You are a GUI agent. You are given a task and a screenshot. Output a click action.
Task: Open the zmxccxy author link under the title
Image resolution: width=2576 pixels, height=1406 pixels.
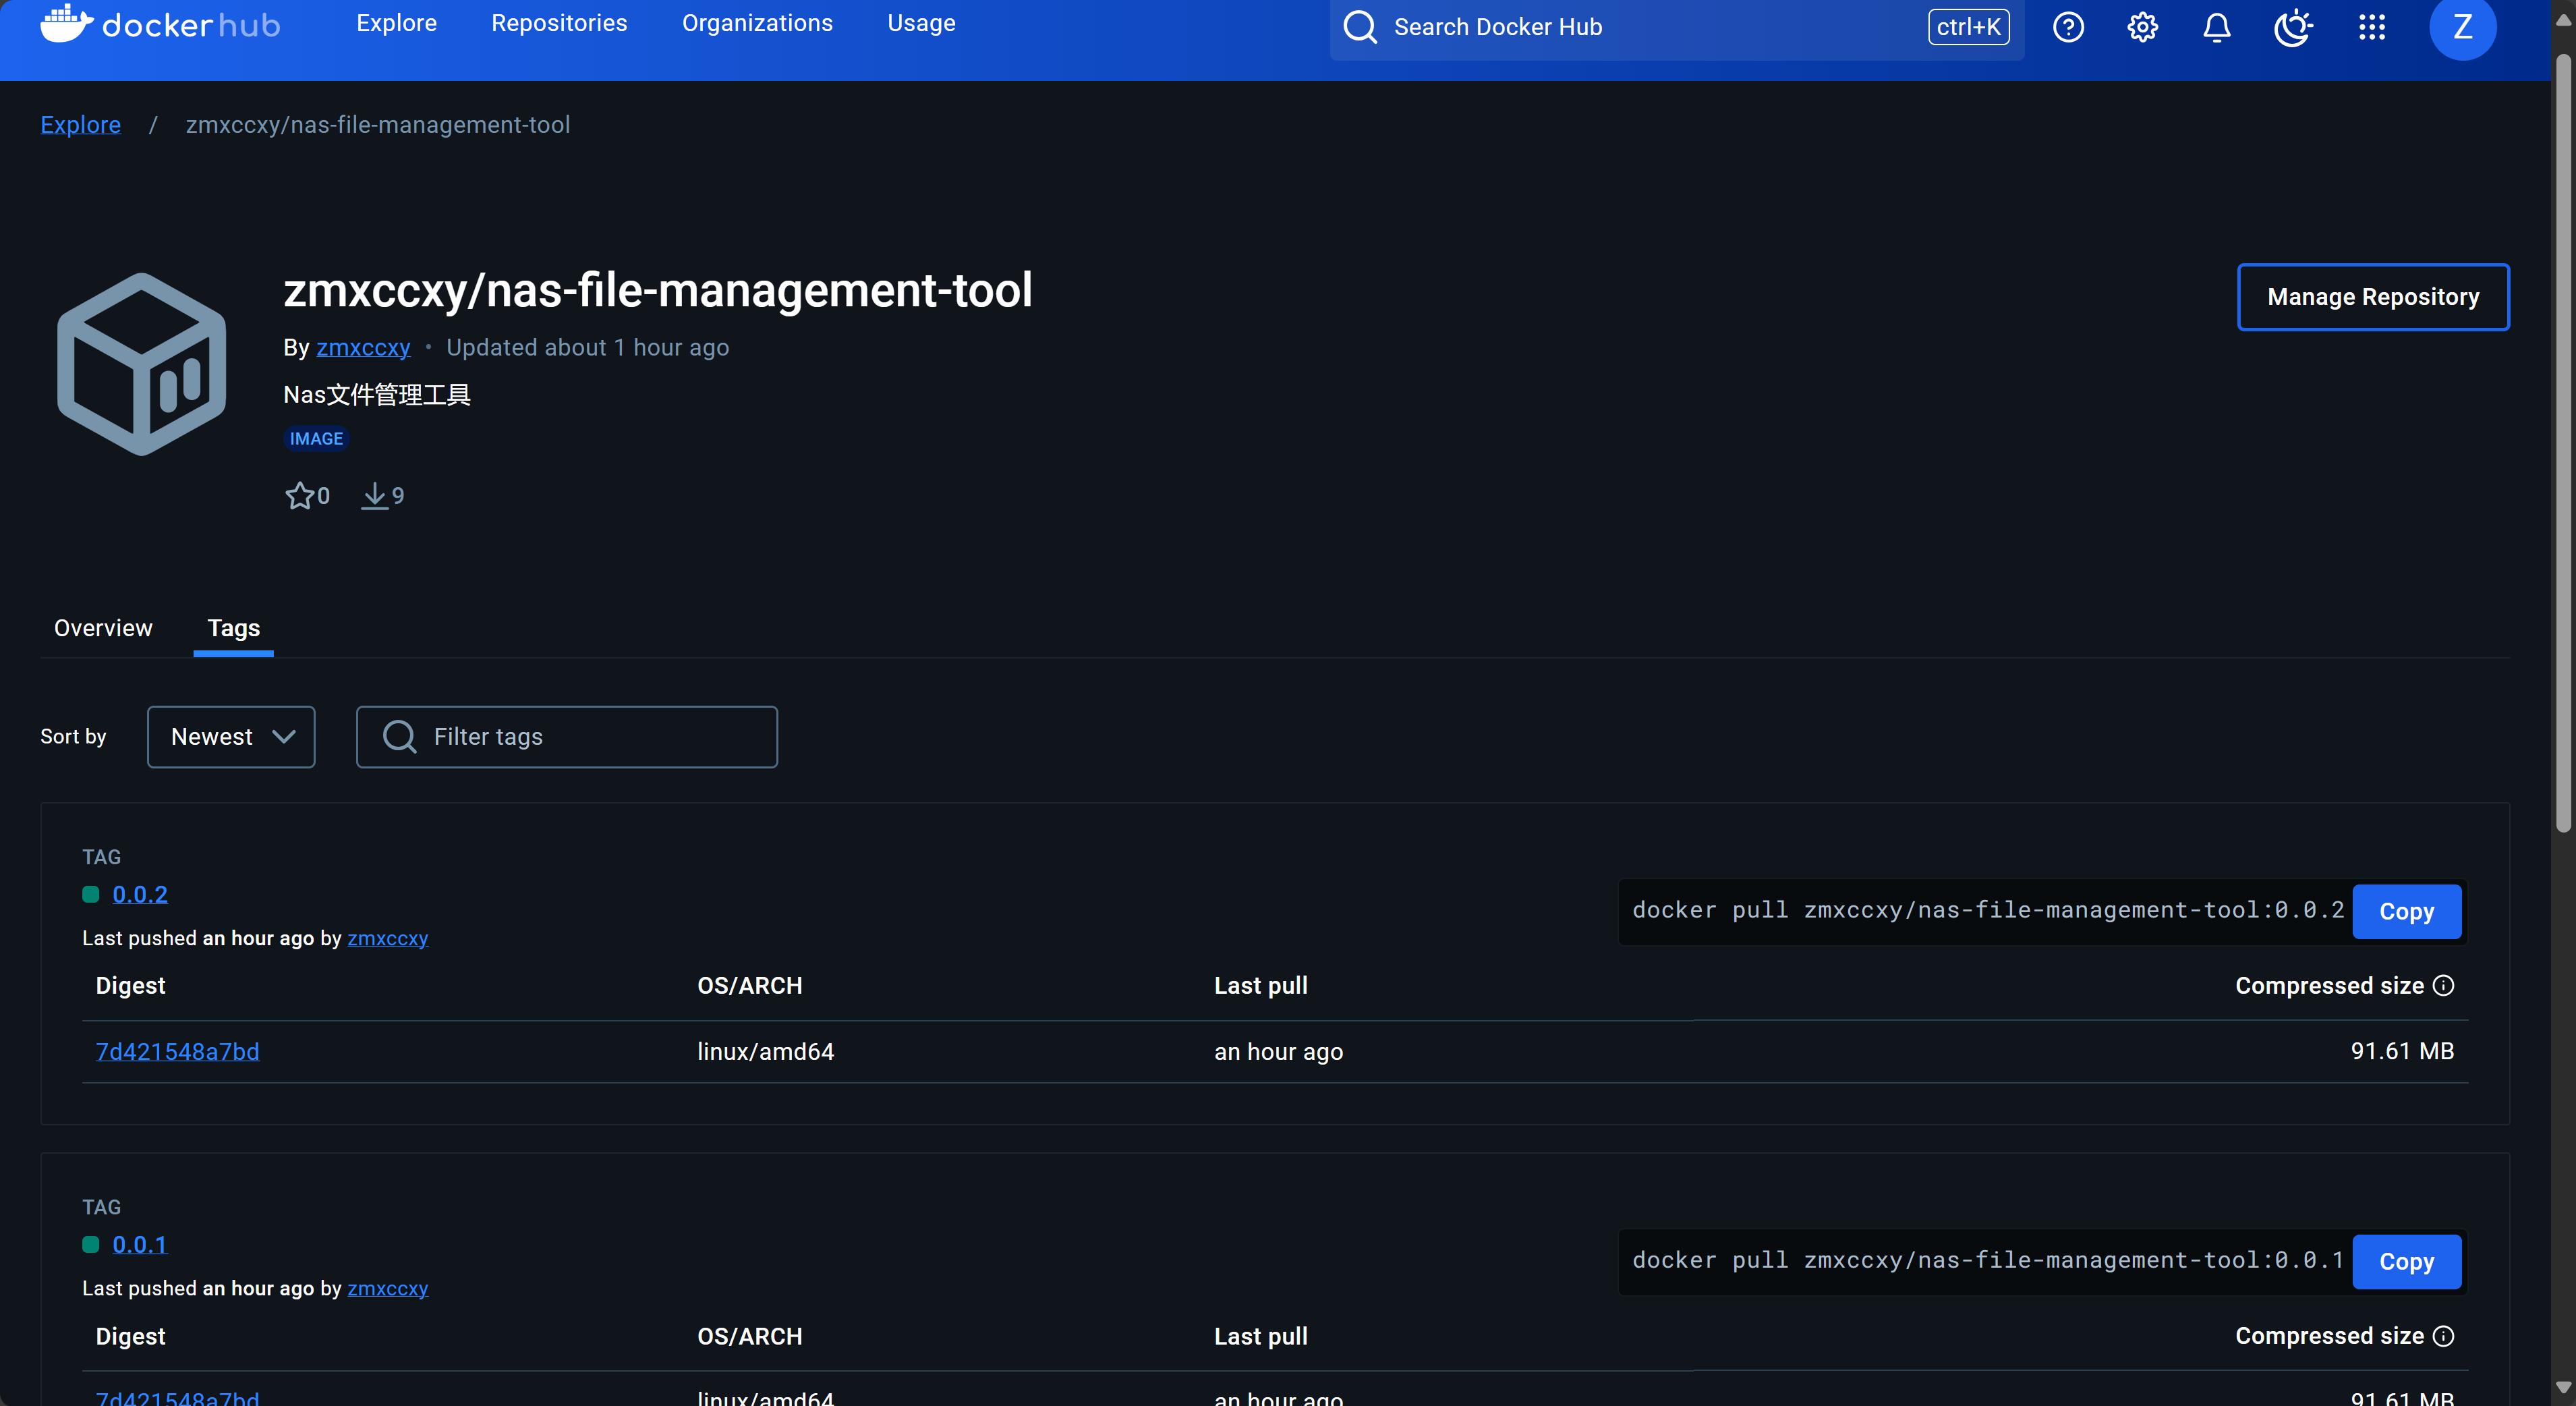point(363,347)
